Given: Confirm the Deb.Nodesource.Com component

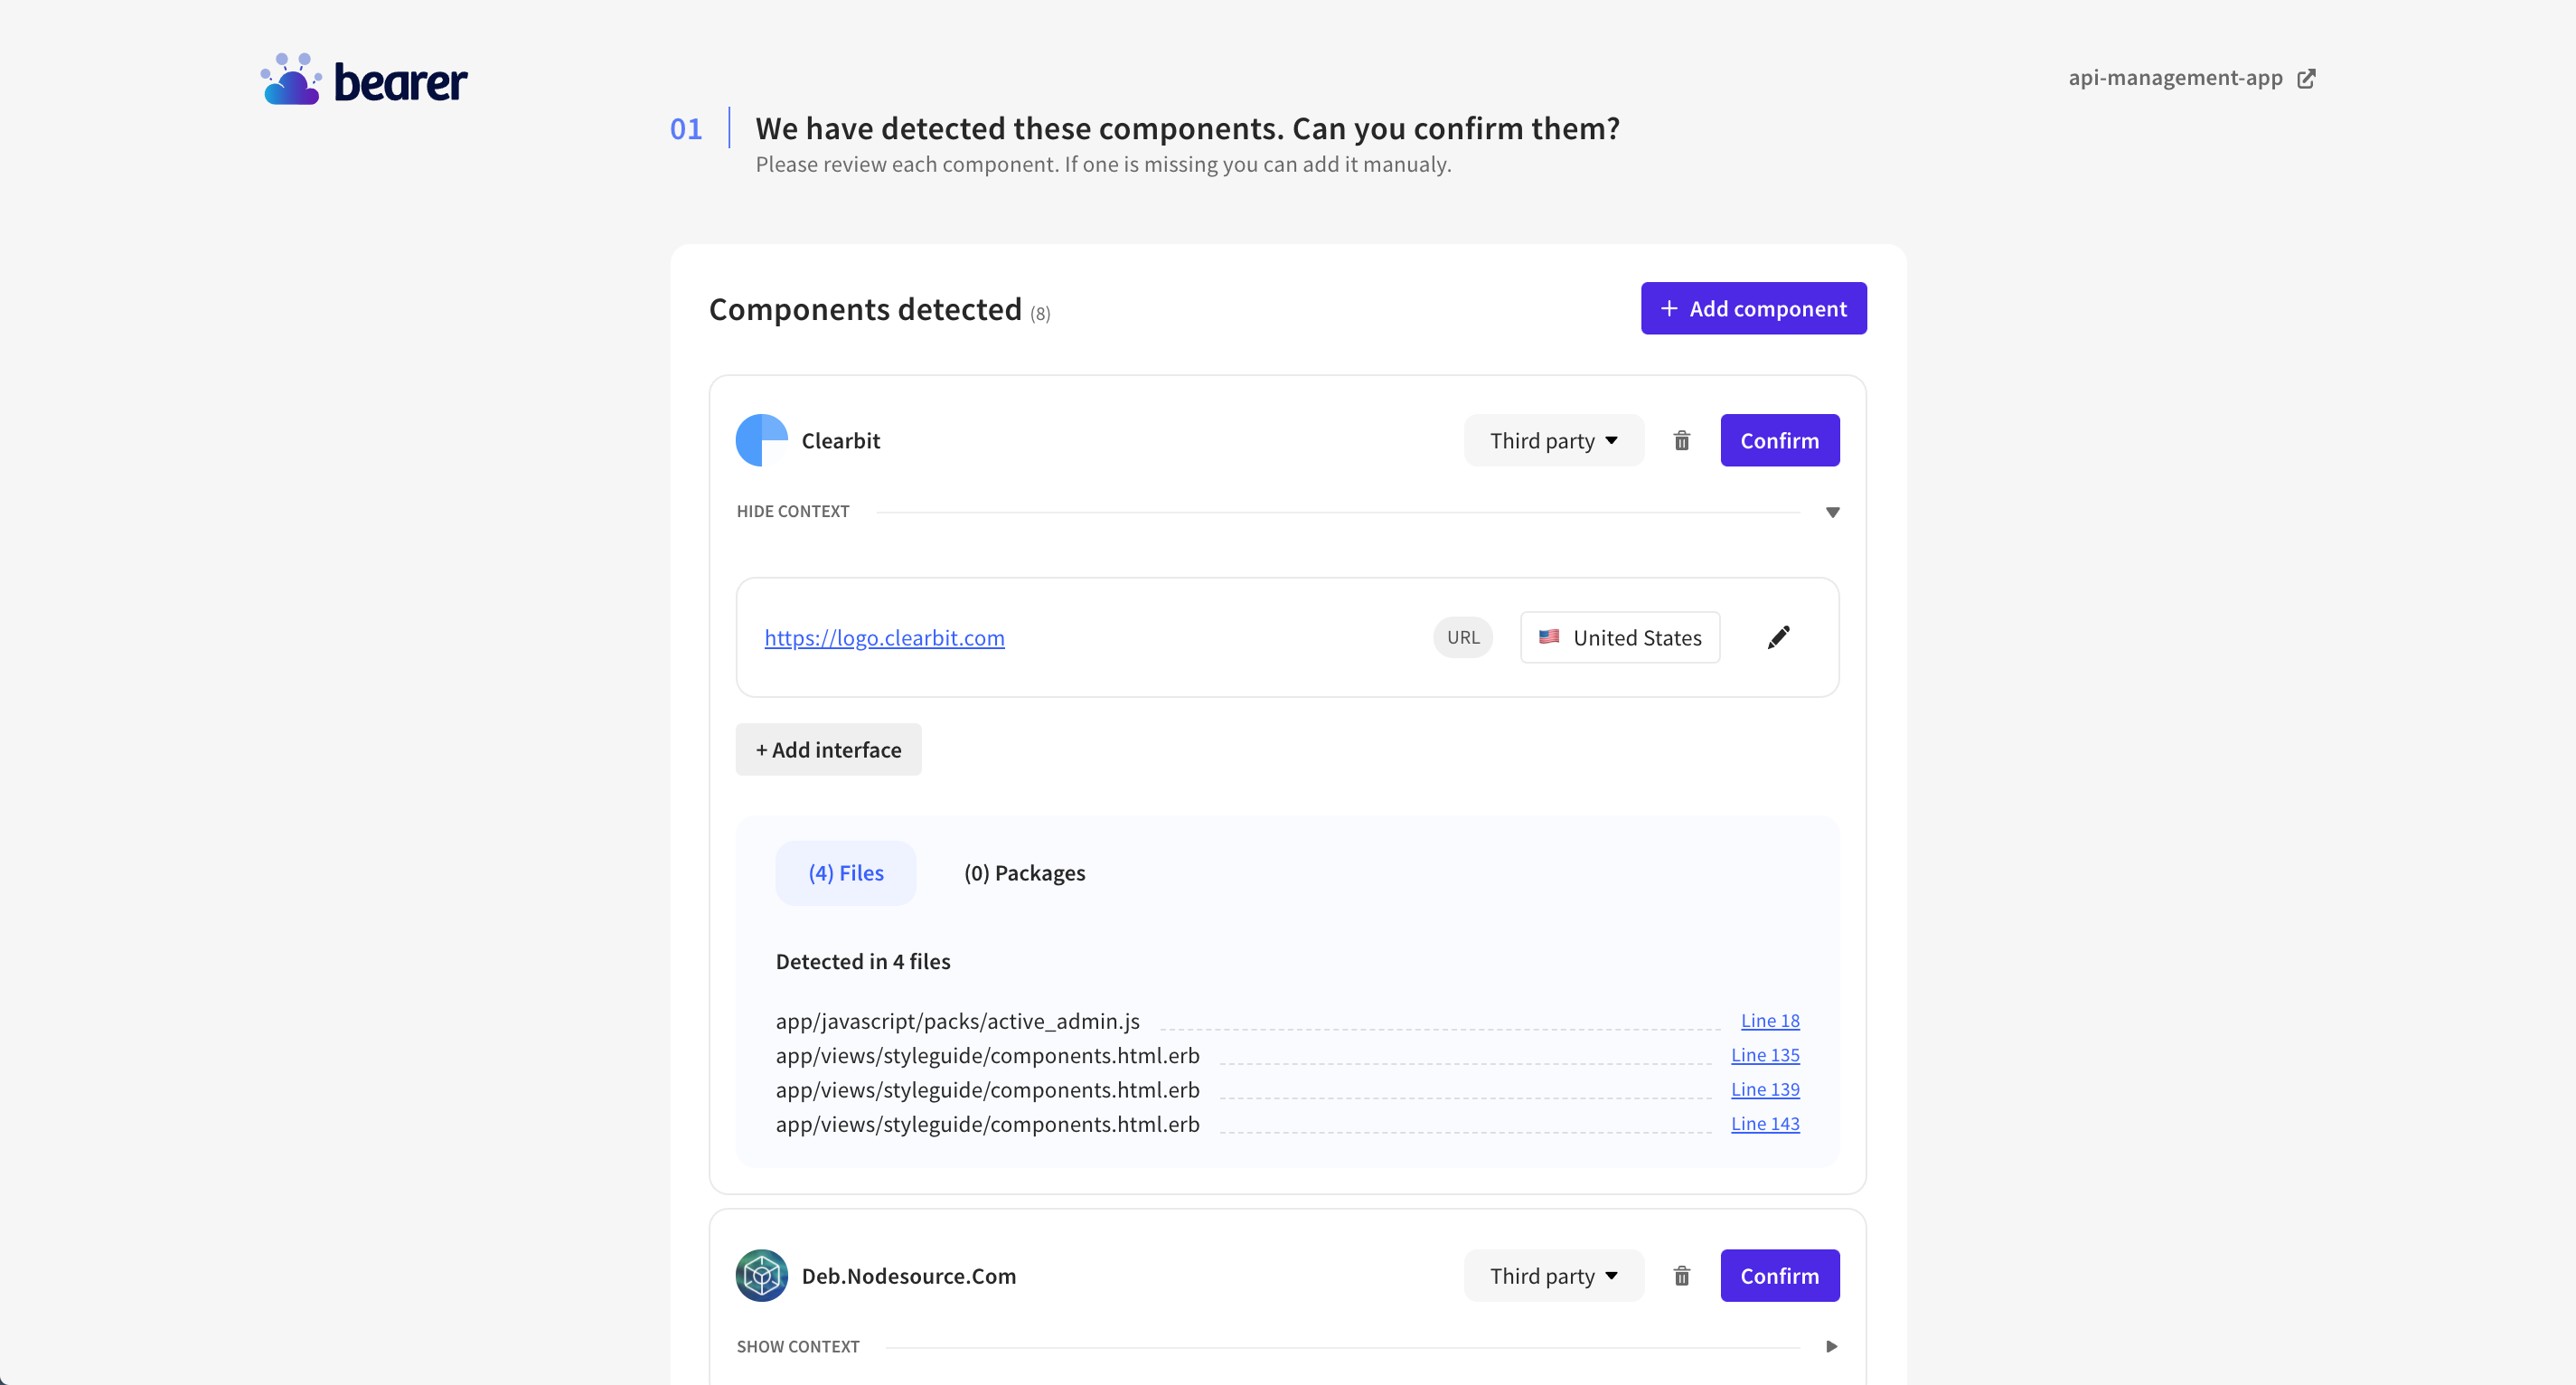Looking at the screenshot, I should (x=1779, y=1275).
